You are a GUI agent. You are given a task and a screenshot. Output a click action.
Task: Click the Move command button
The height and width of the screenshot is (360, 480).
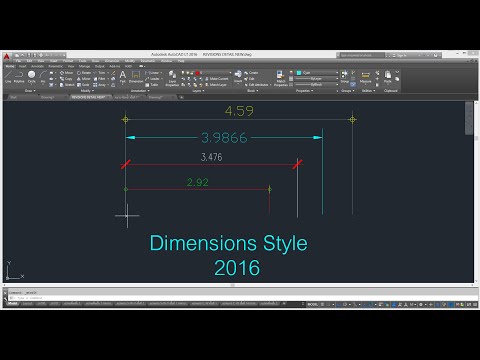pos(66,73)
